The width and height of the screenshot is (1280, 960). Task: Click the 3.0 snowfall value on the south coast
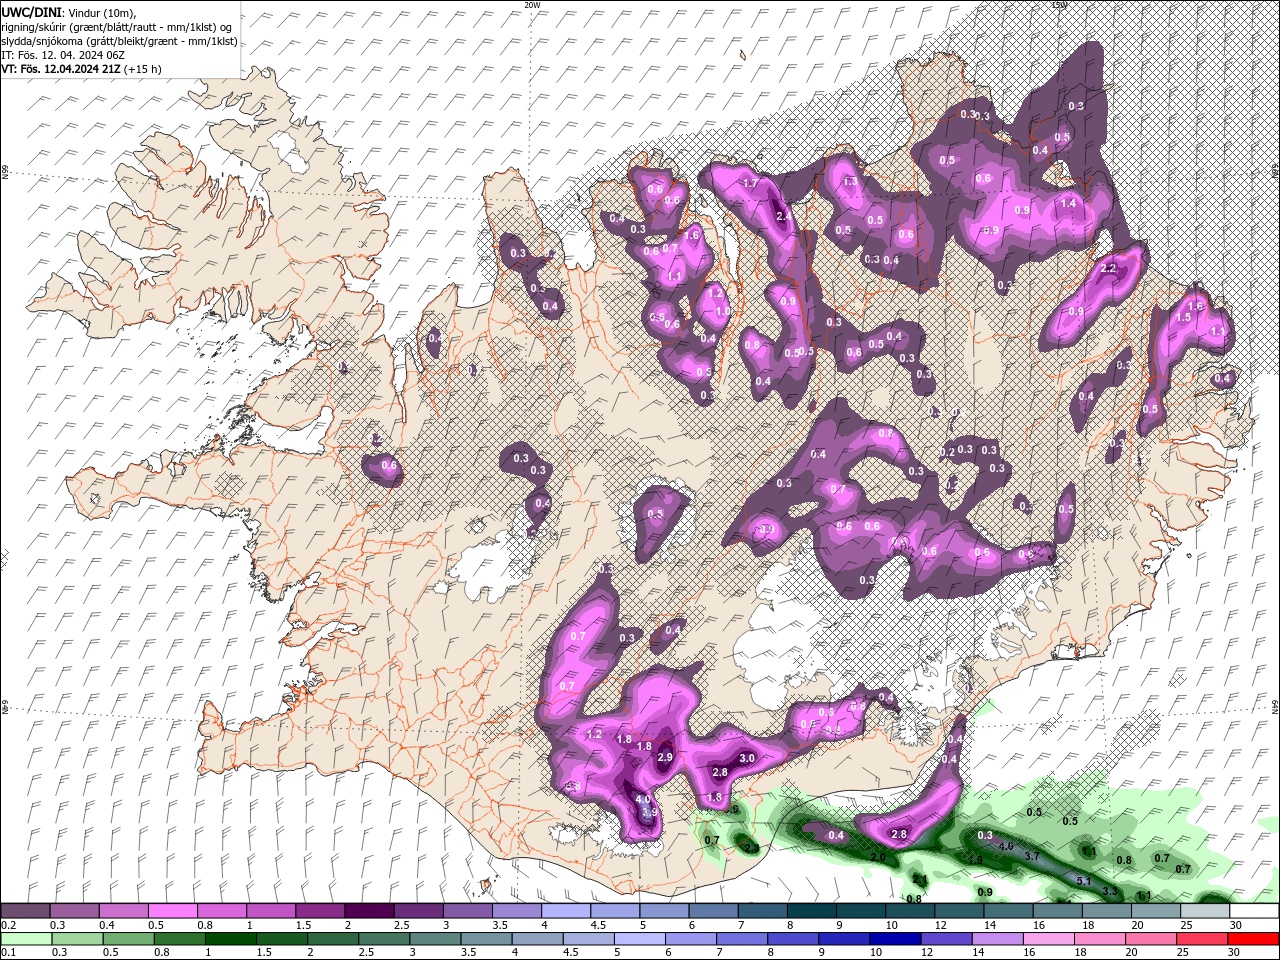(x=746, y=759)
